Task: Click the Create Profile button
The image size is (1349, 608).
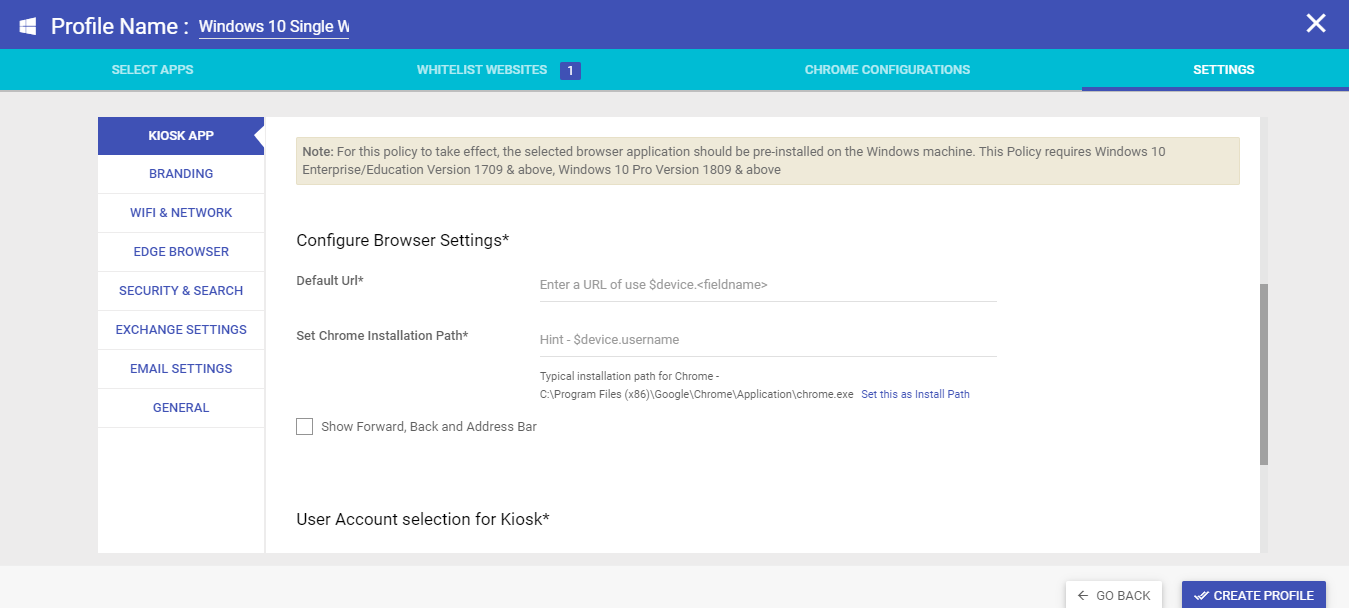Action: pyautogui.click(x=1254, y=595)
